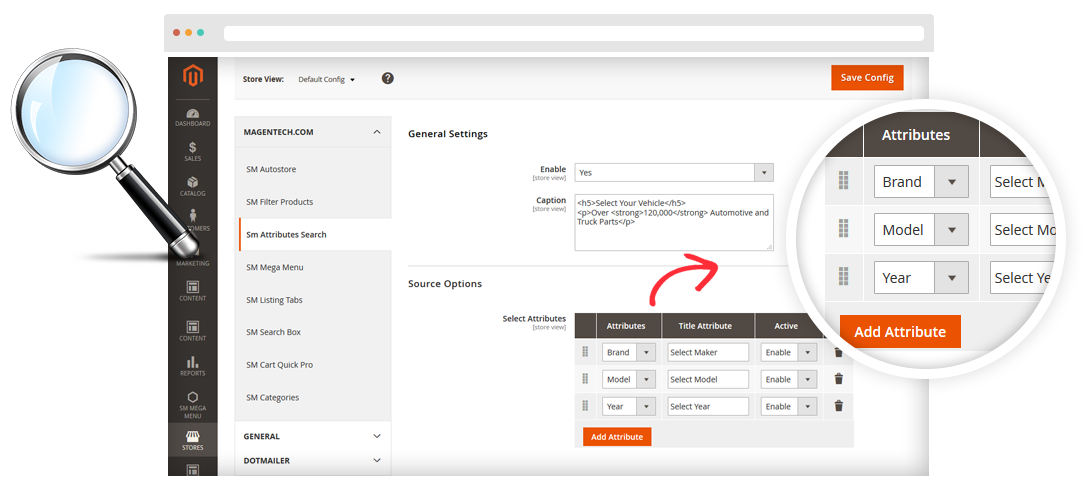Click the browser address bar
The image size is (1083, 480).
click(x=573, y=33)
